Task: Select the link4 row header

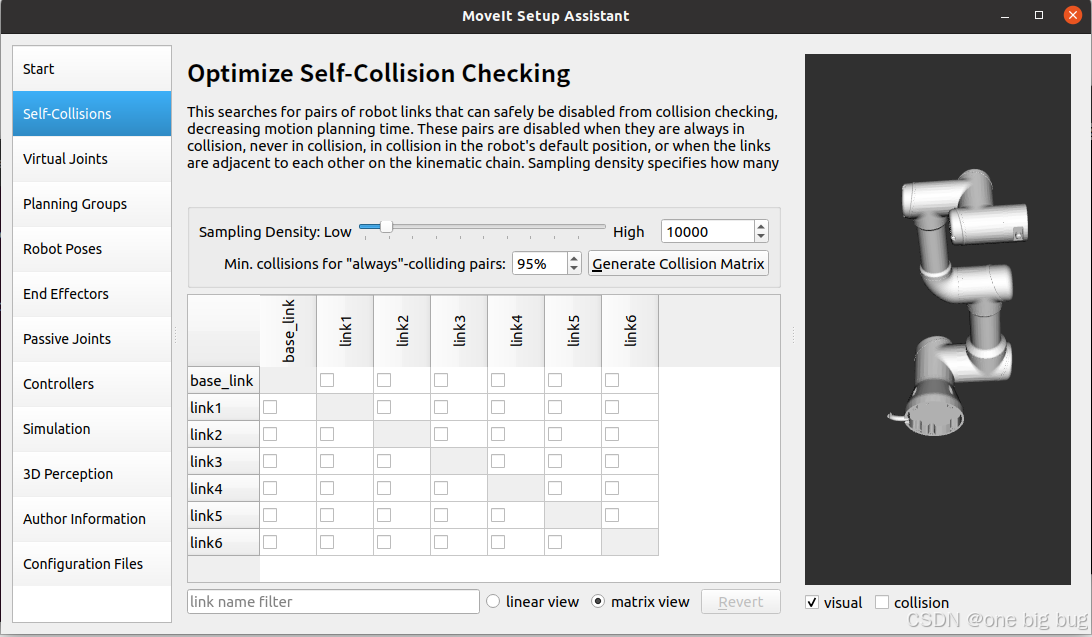Action: point(224,489)
